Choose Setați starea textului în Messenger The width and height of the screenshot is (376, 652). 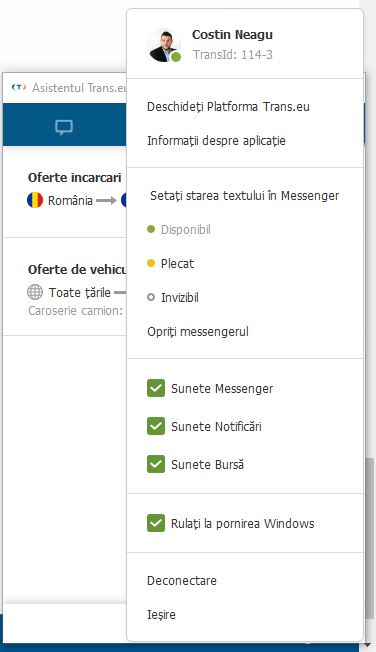click(245, 195)
